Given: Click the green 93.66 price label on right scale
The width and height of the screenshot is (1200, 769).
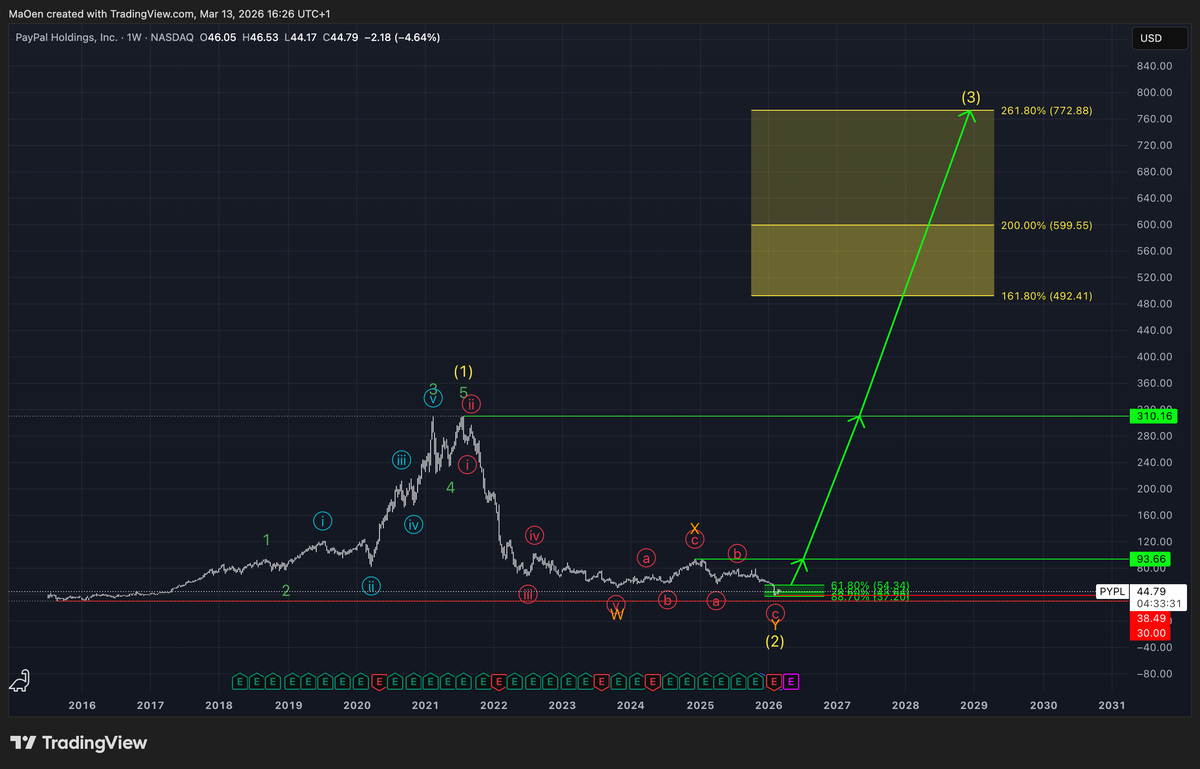Looking at the screenshot, I should (x=1150, y=559).
